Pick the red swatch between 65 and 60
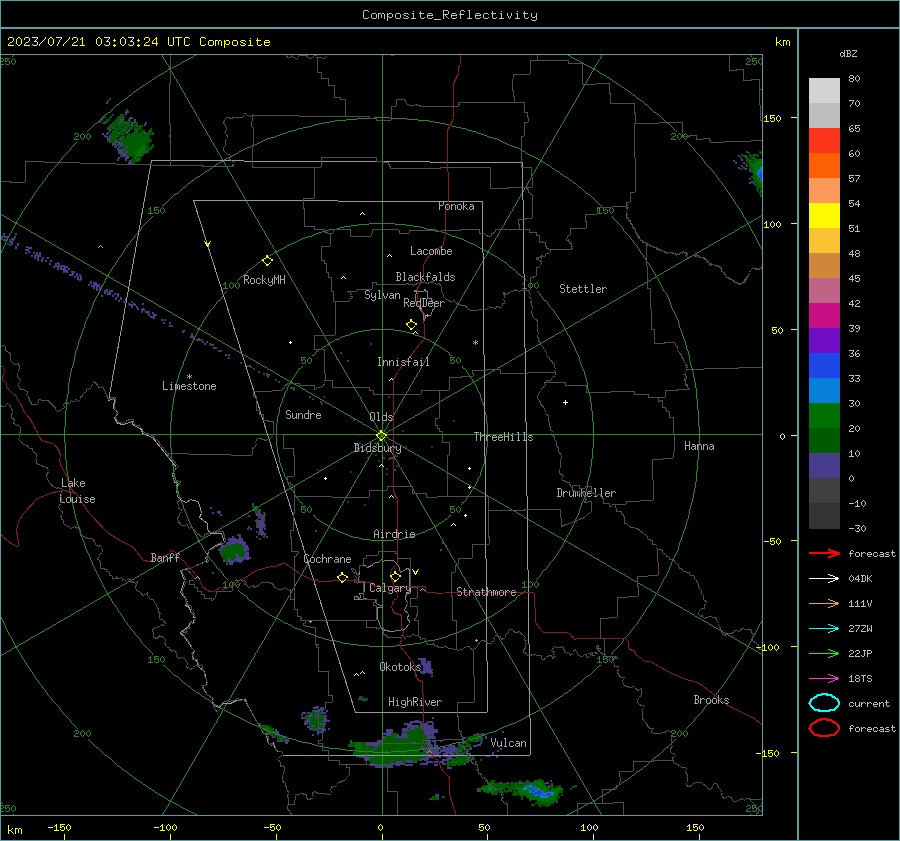Screen dimensions: 900x841 coord(824,140)
